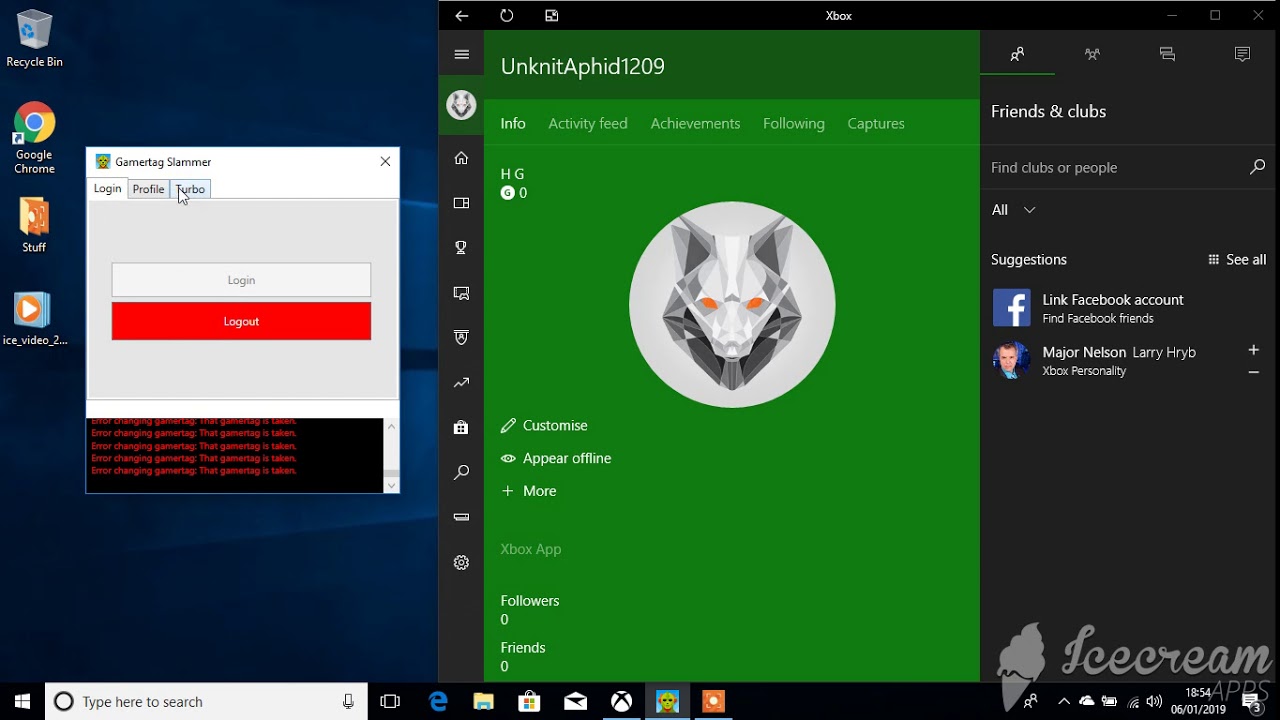Click See all suggestions
The image size is (1280, 720).
1237,259
